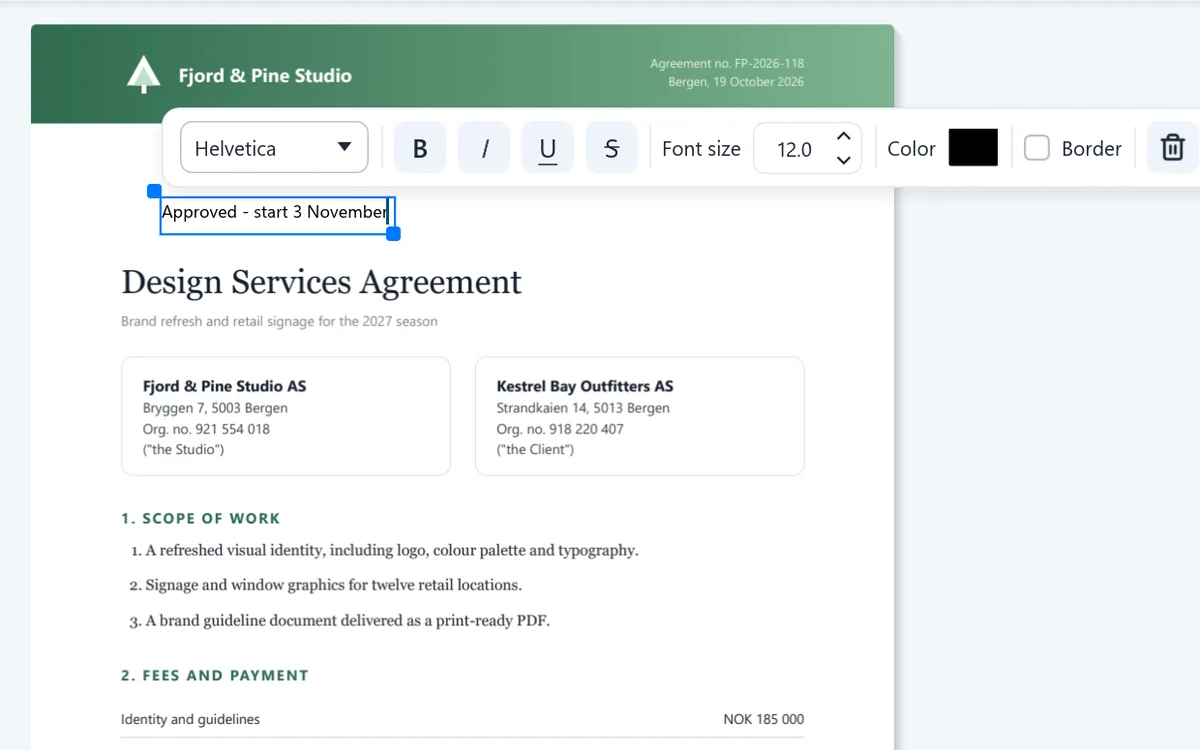Click 'Org. no. 921 554 018' text
The height and width of the screenshot is (750, 1200).
[x=206, y=429]
